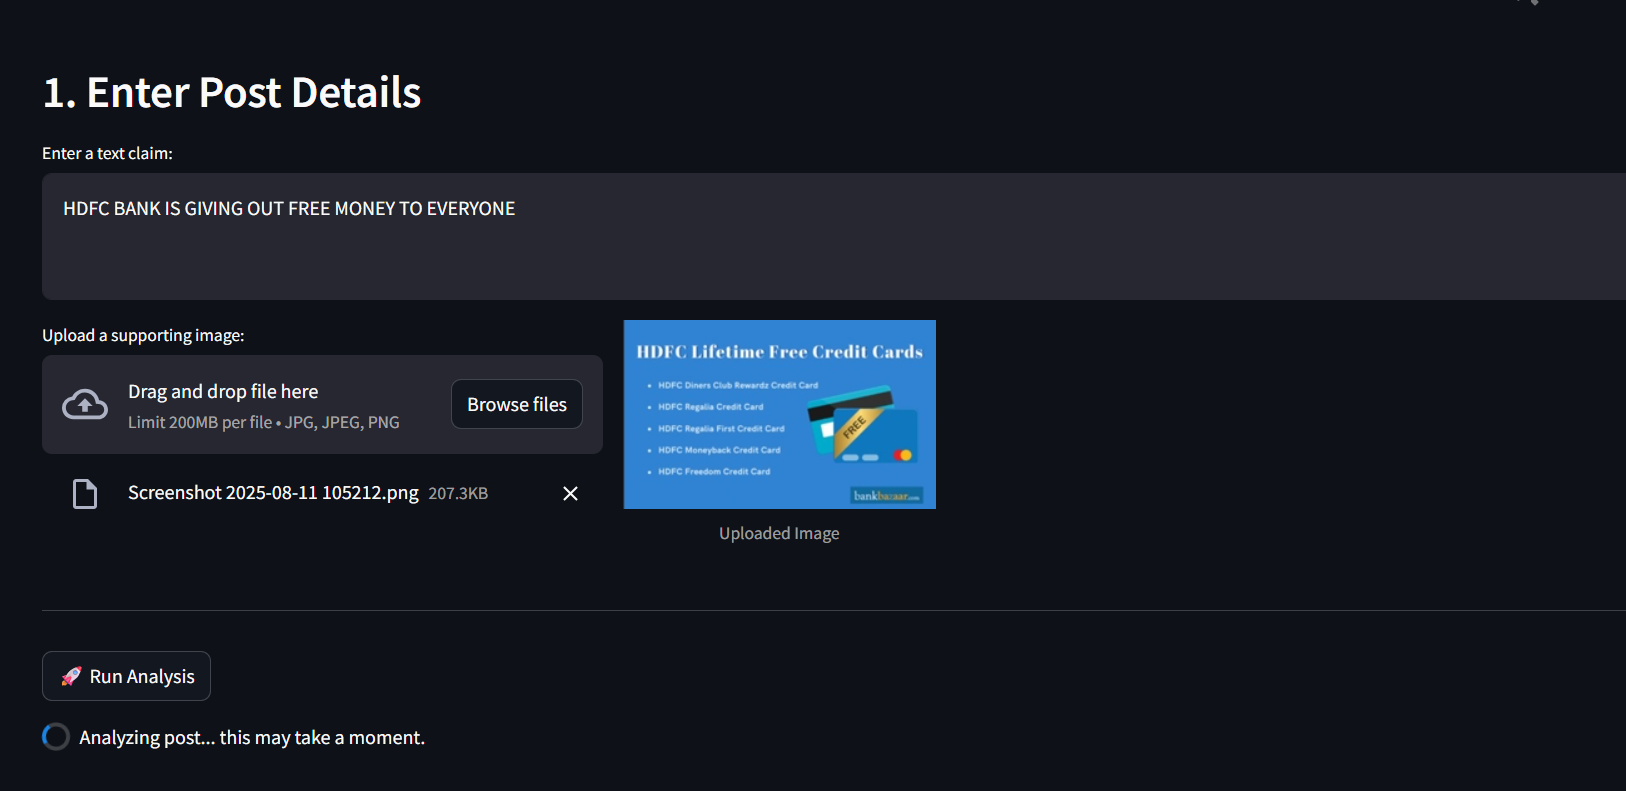Click the Run Analysis button
This screenshot has height=791, width=1626.
coord(126,676)
